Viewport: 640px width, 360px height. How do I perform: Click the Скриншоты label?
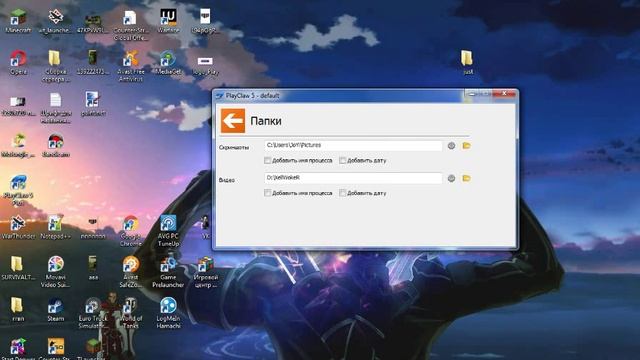(234, 147)
